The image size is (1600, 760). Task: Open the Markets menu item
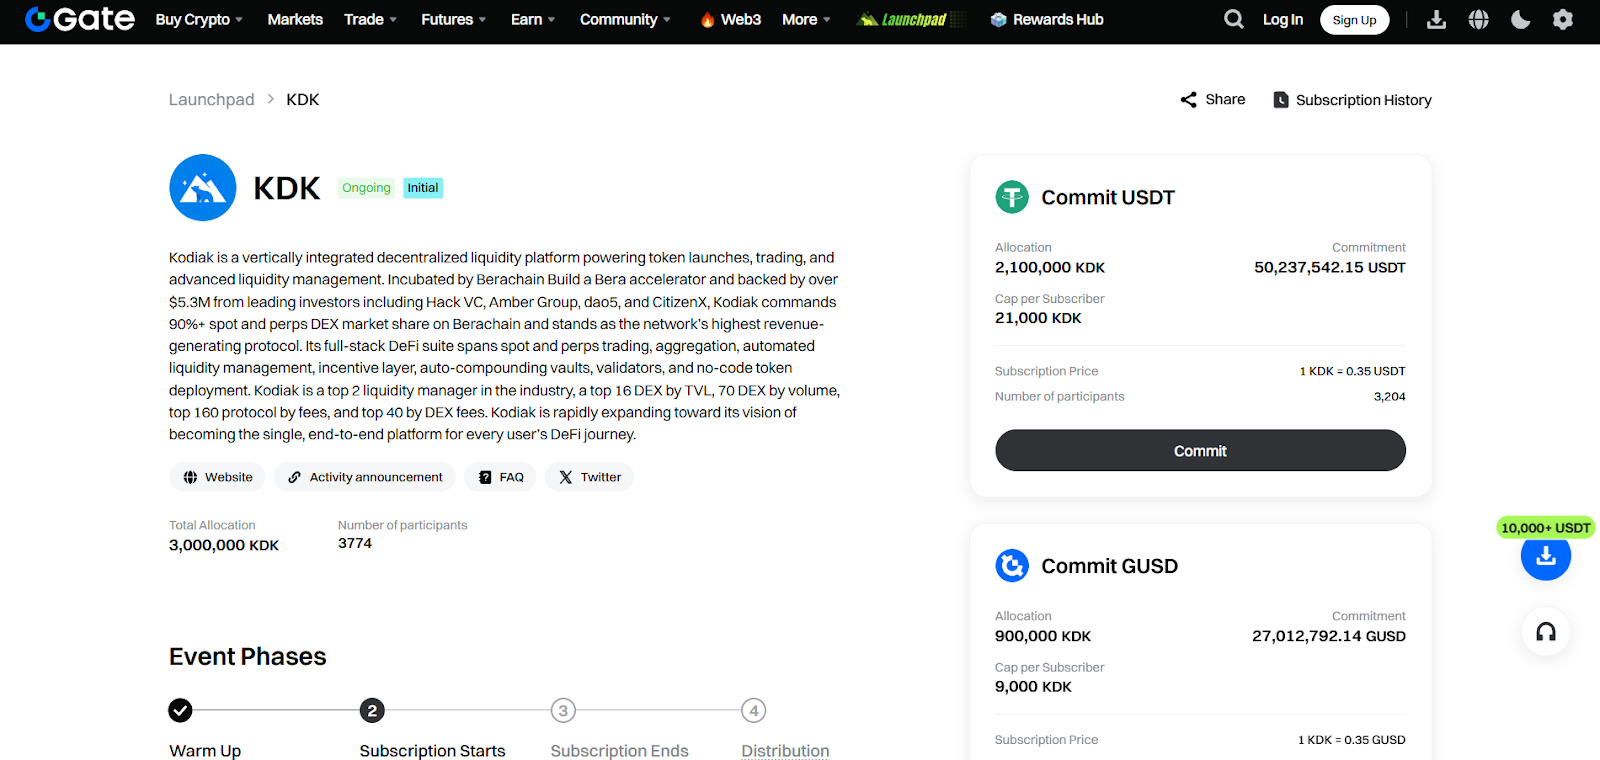coord(295,19)
